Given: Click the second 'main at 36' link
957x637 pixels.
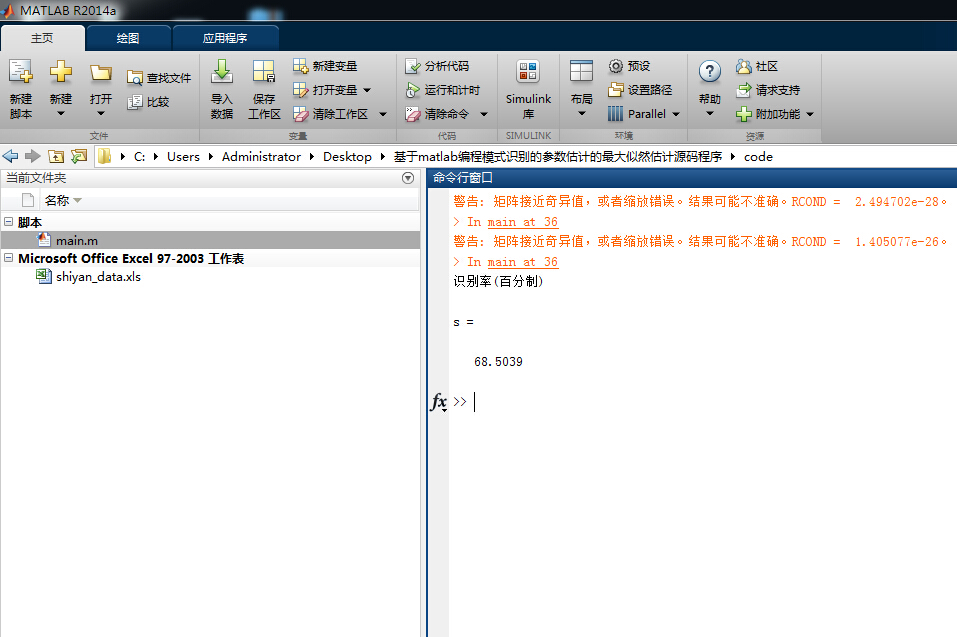Looking at the screenshot, I should [x=522, y=262].
